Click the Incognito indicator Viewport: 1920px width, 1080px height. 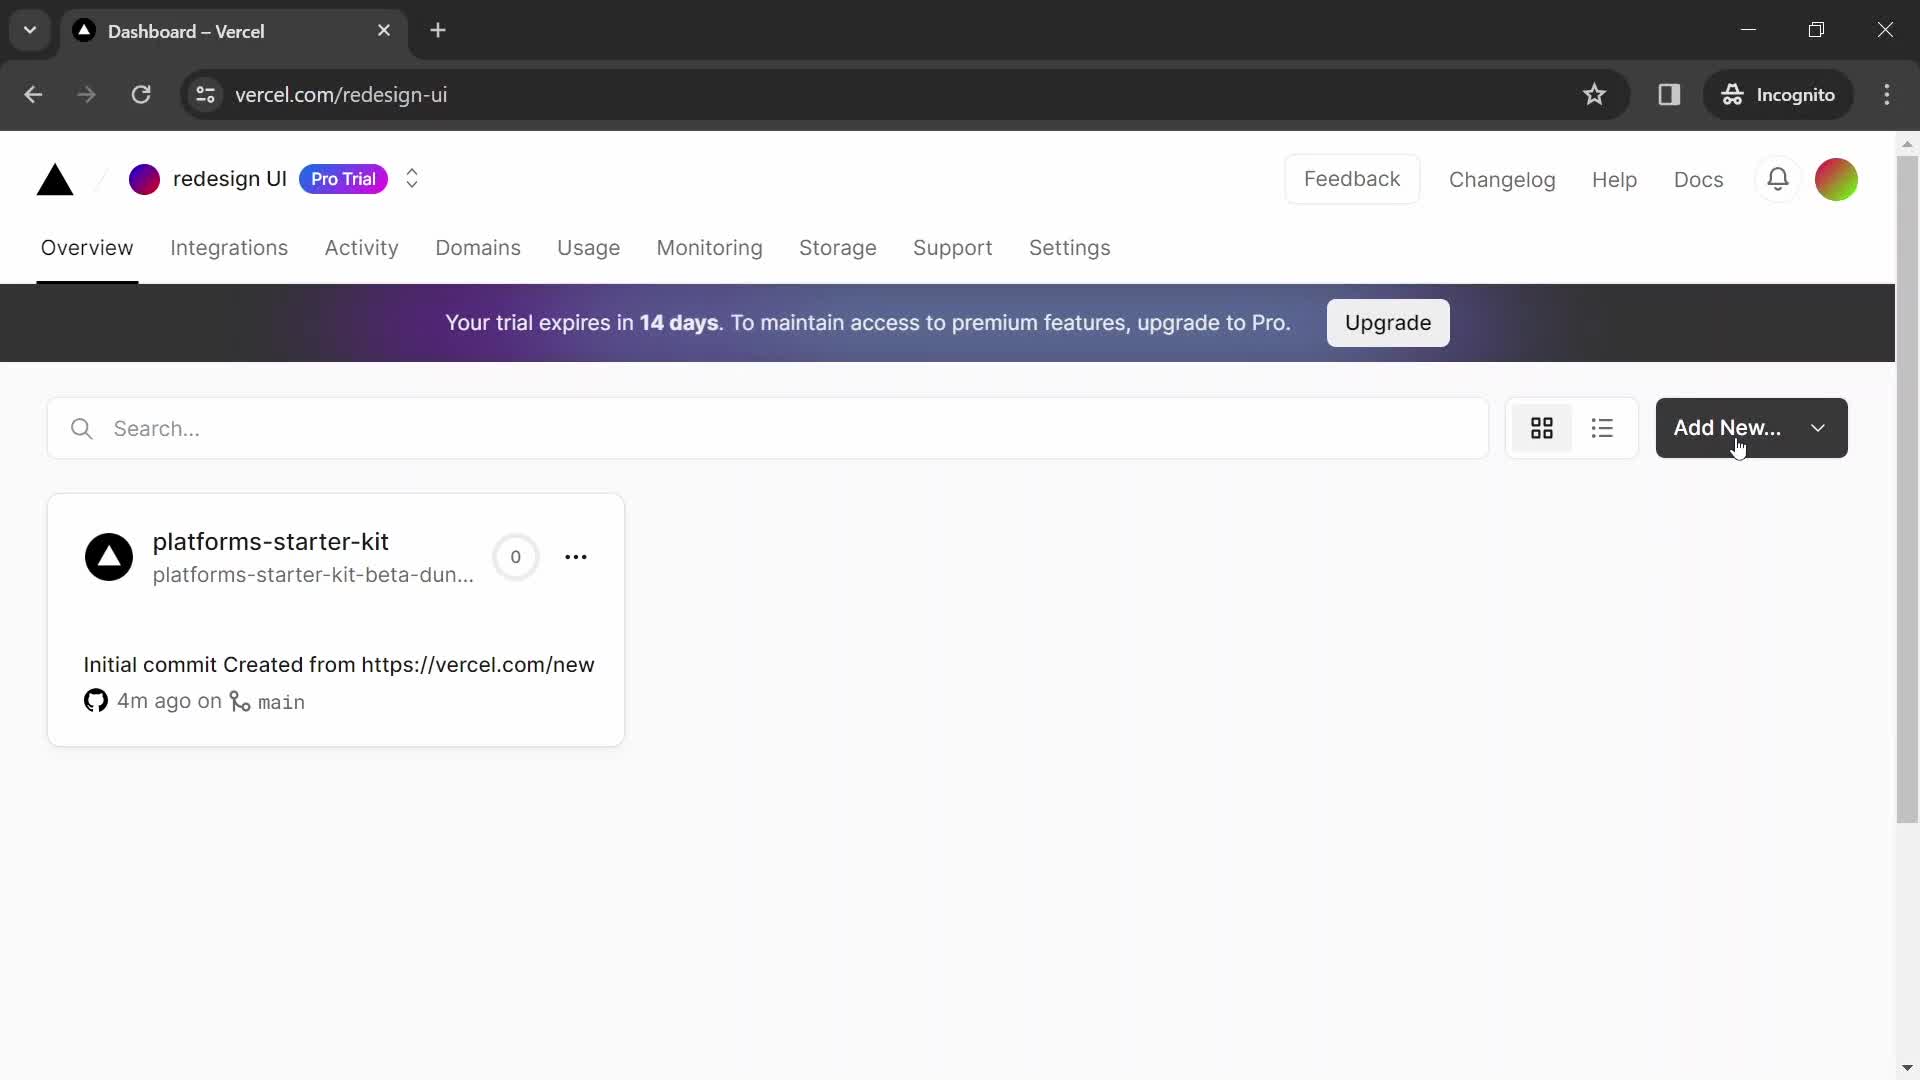1778,95
